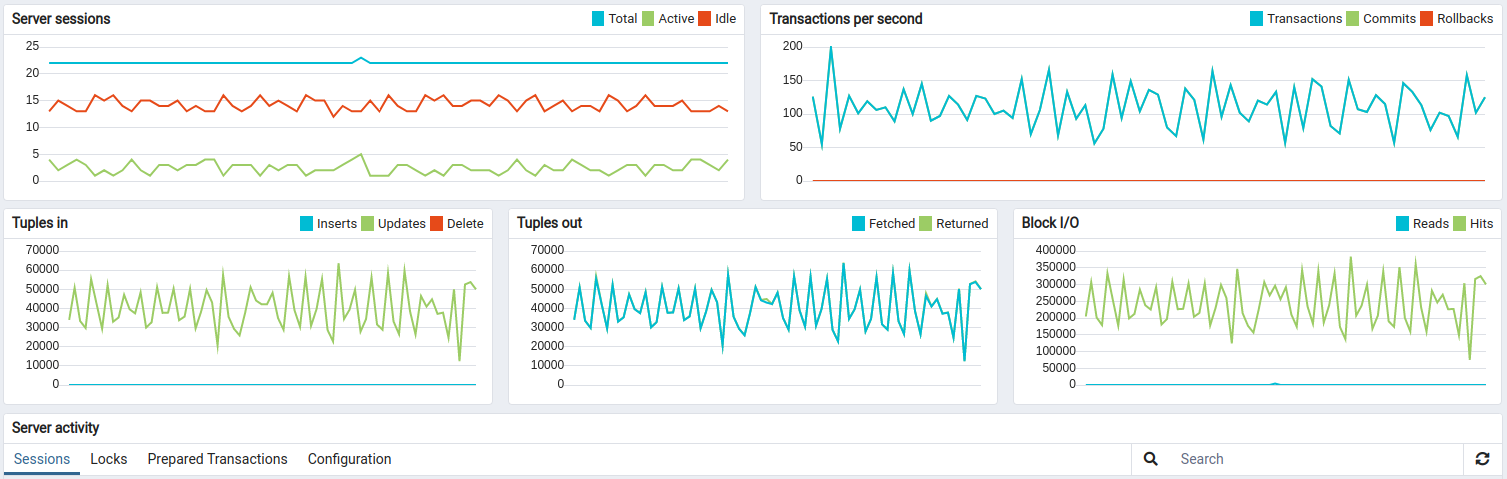Click the Rollbacks legend swatch
The height and width of the screenshot is (479, 1507).
coord(1426,19)
